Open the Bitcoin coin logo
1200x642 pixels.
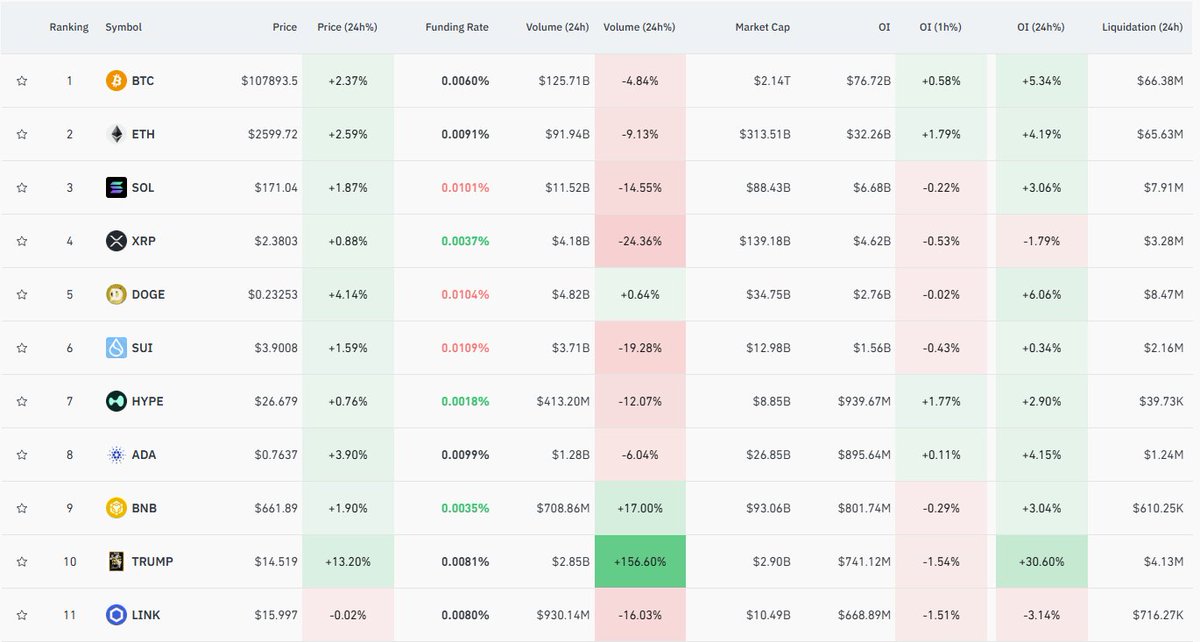tap(116, 80)
